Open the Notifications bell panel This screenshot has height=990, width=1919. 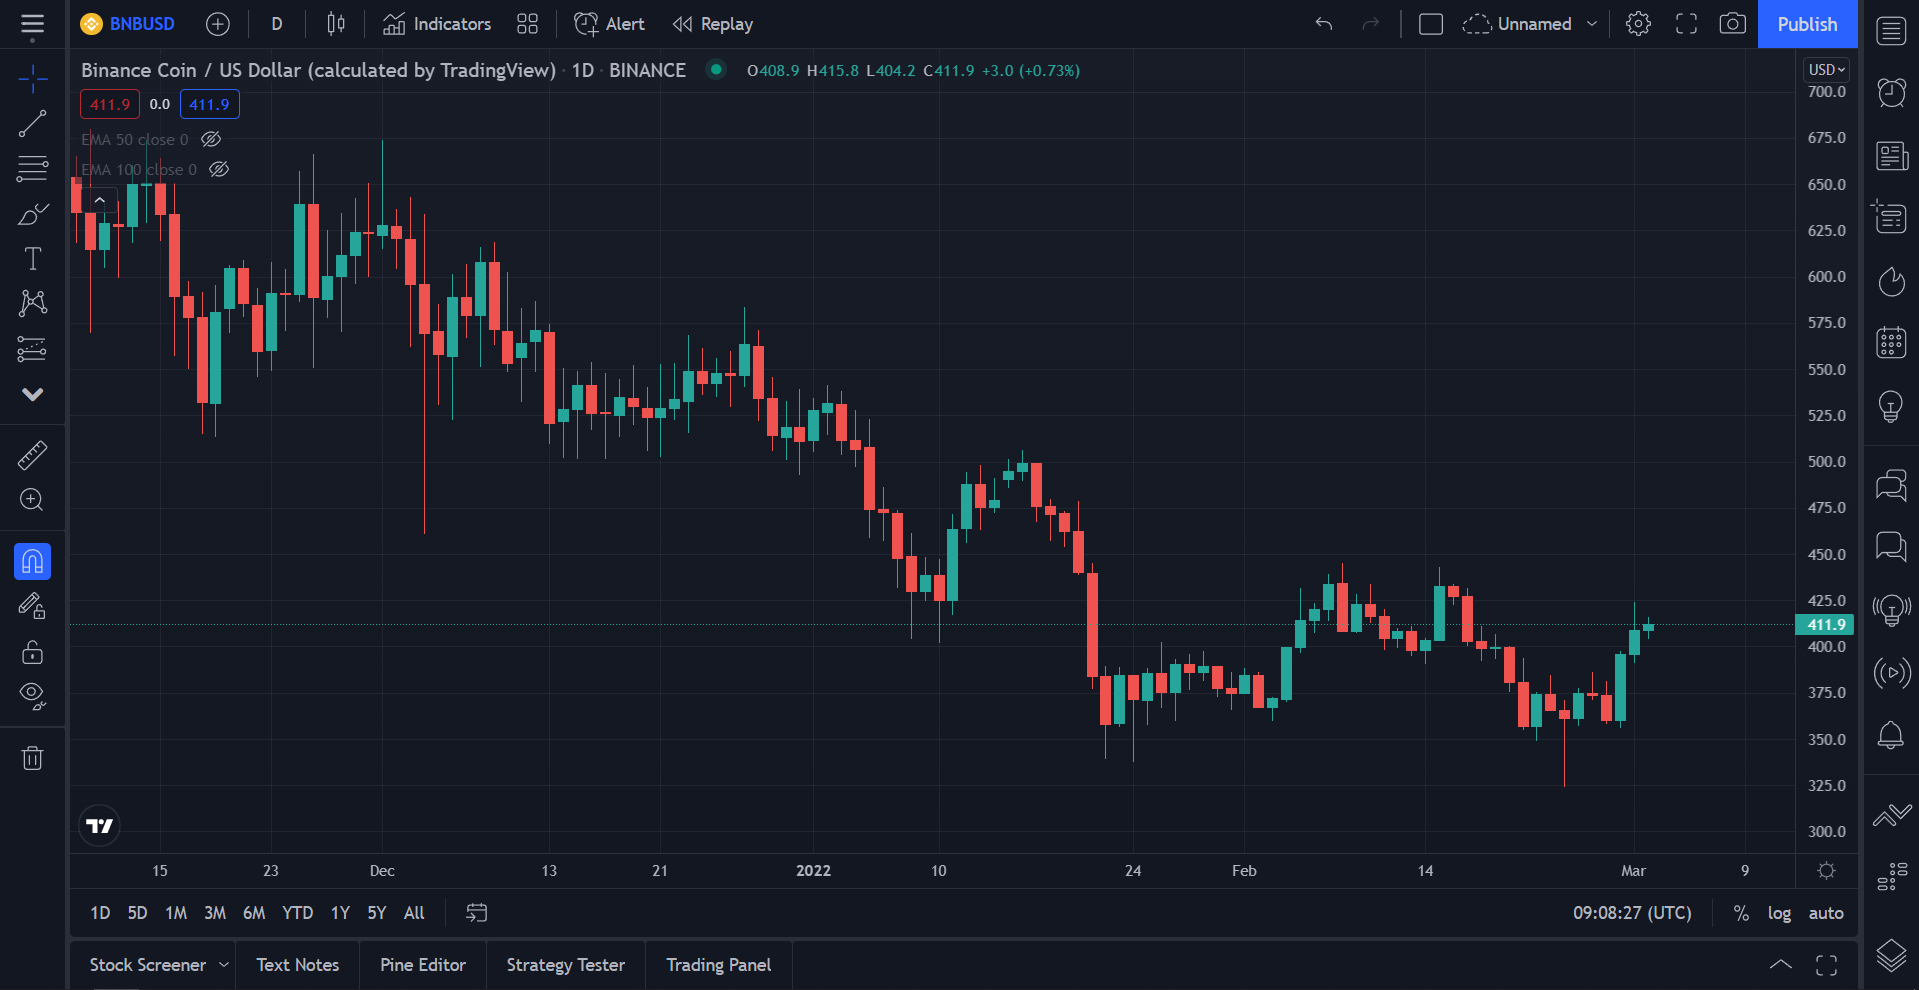click(x=1891, y=735)
